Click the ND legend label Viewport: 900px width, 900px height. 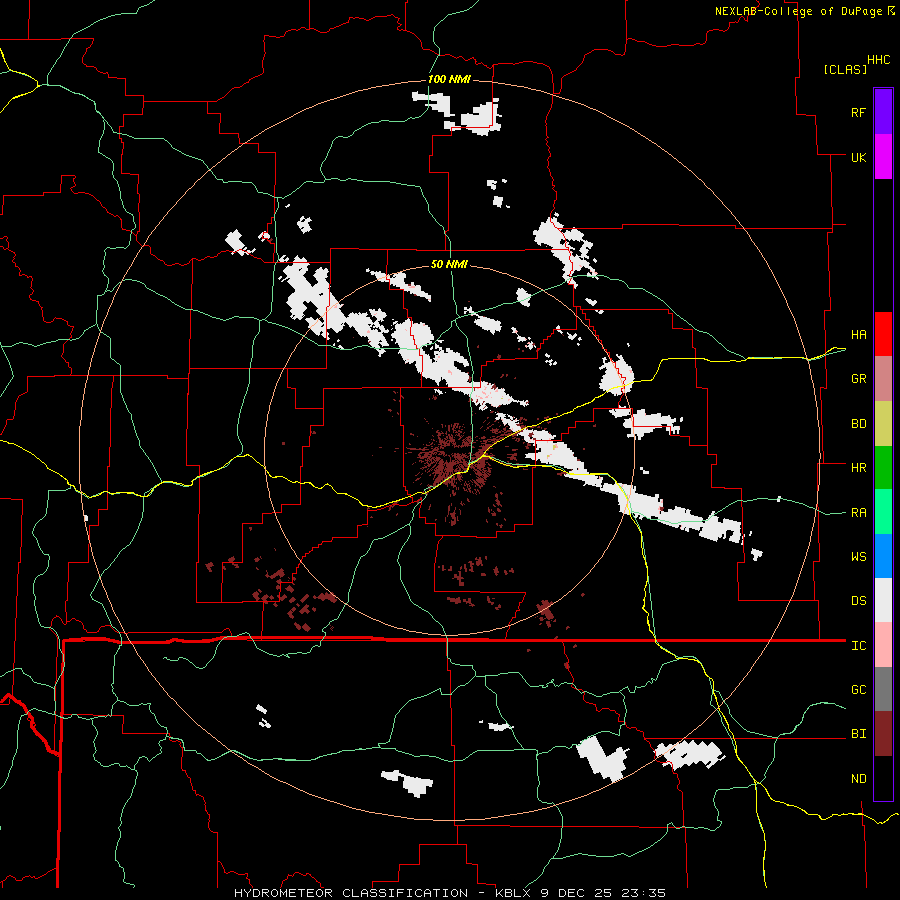(x=858, y=779)
